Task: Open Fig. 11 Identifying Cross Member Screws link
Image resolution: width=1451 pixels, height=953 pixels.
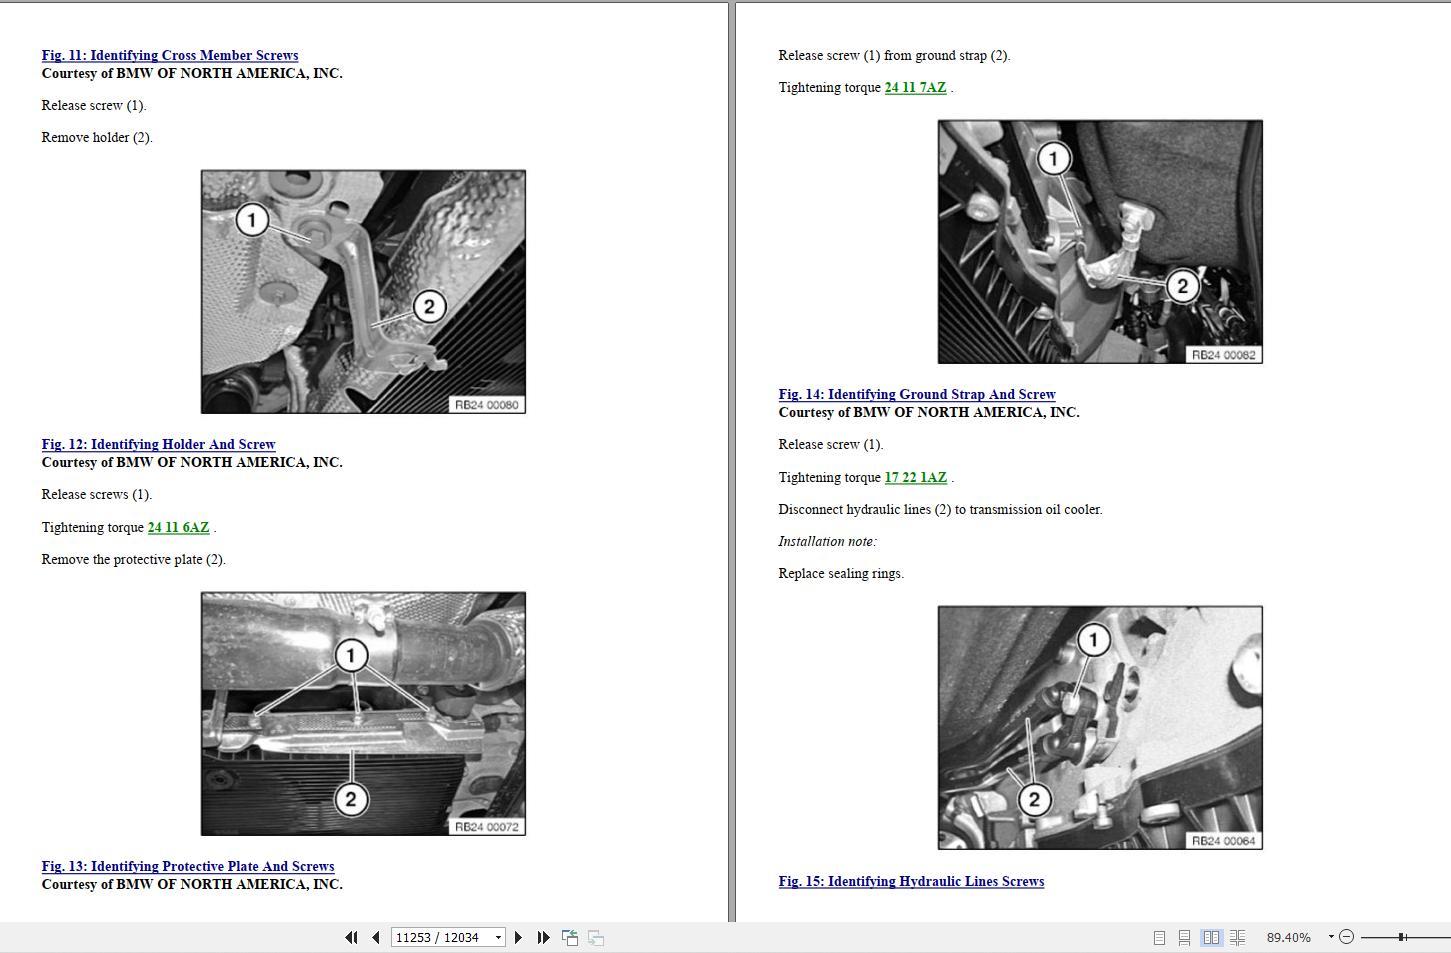Action: point(170,56)
